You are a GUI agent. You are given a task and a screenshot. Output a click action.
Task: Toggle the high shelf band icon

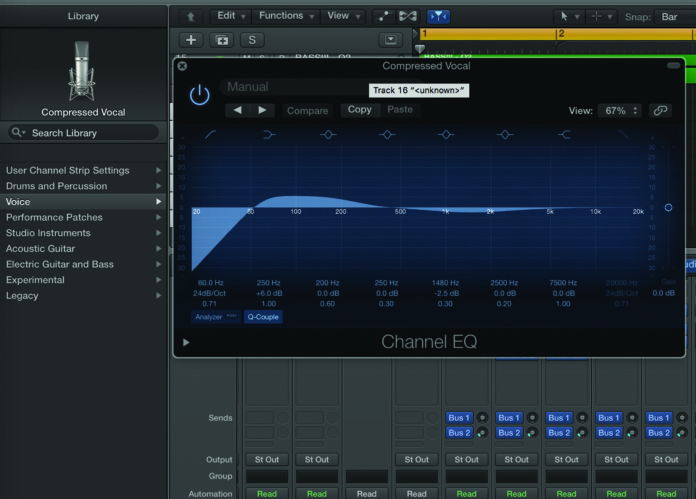point(564,135)
